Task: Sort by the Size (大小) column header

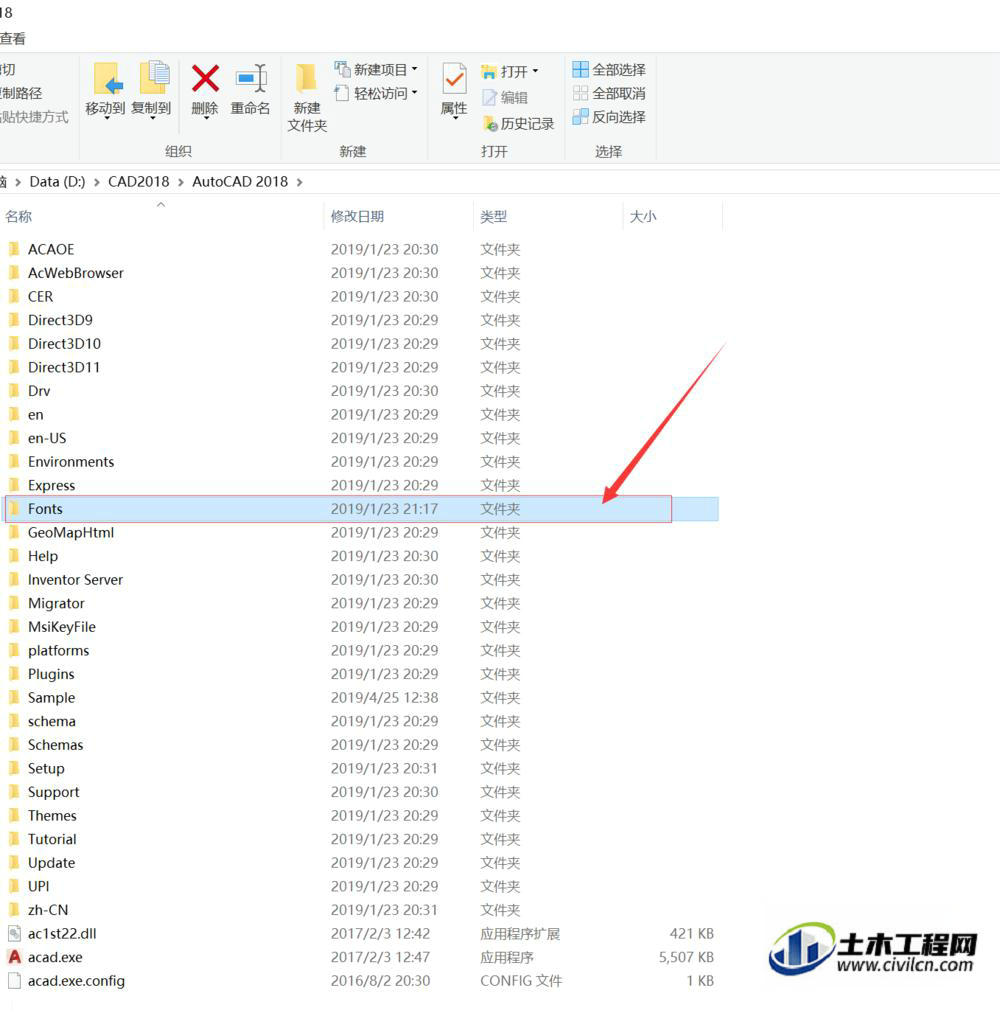Action: click(x=643, y=216)
